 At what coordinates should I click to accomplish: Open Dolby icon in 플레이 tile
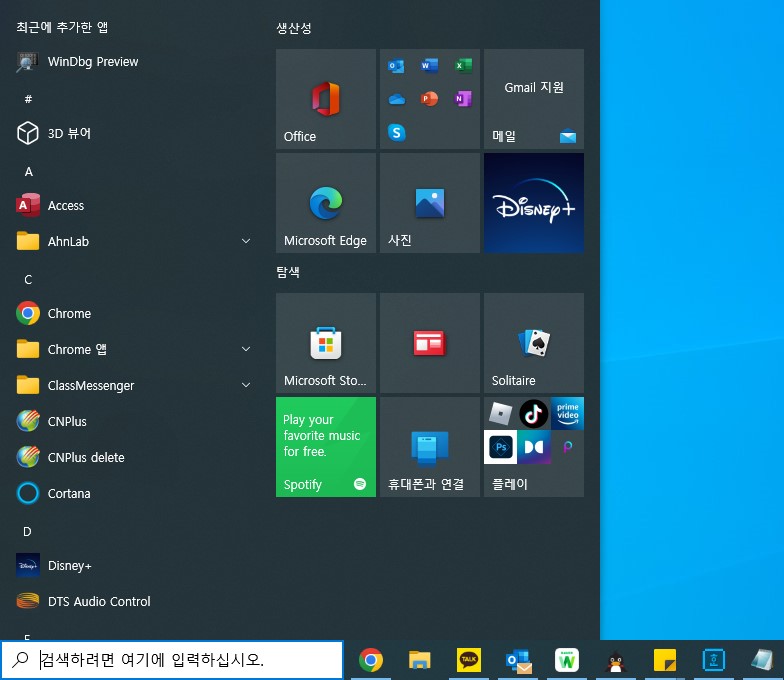(x=534, y=447)
